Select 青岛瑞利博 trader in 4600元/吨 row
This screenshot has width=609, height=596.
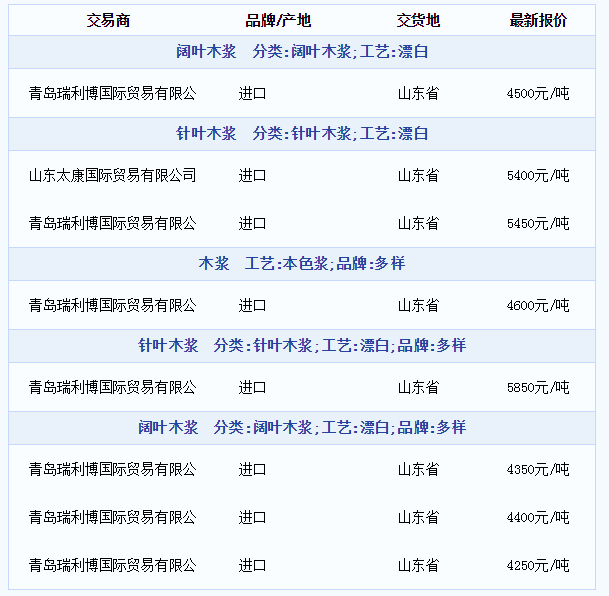(x=113, y=306)
